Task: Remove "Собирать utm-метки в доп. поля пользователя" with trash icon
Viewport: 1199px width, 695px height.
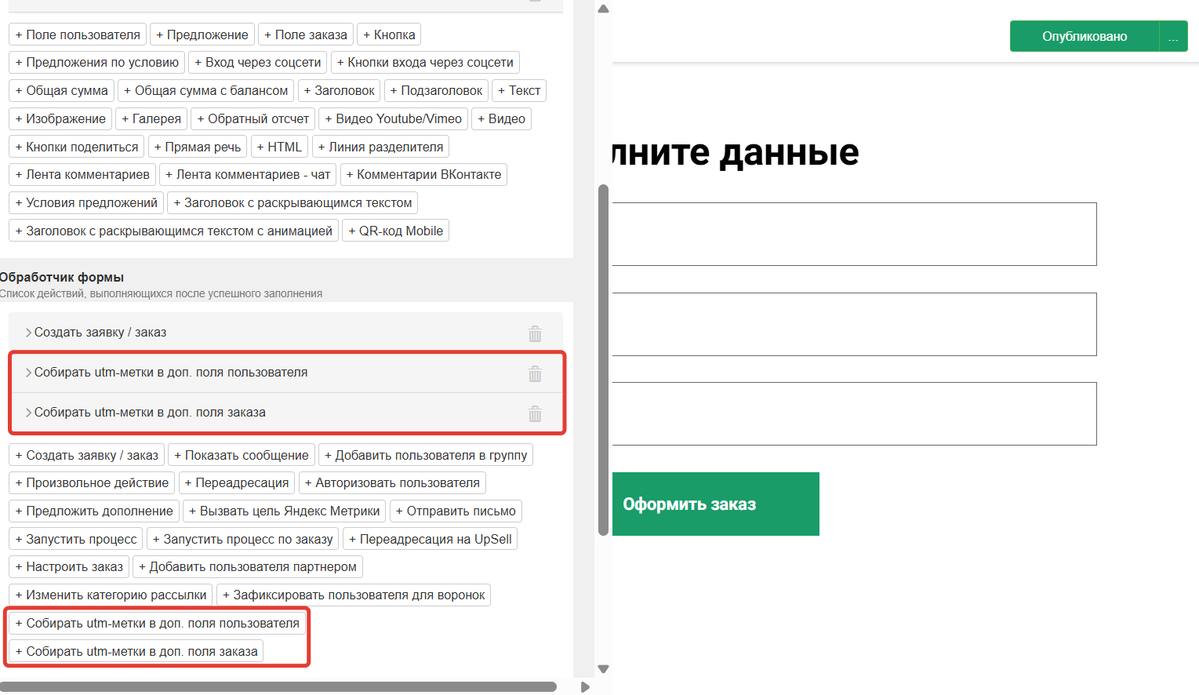Action: [x=535, y=373]
